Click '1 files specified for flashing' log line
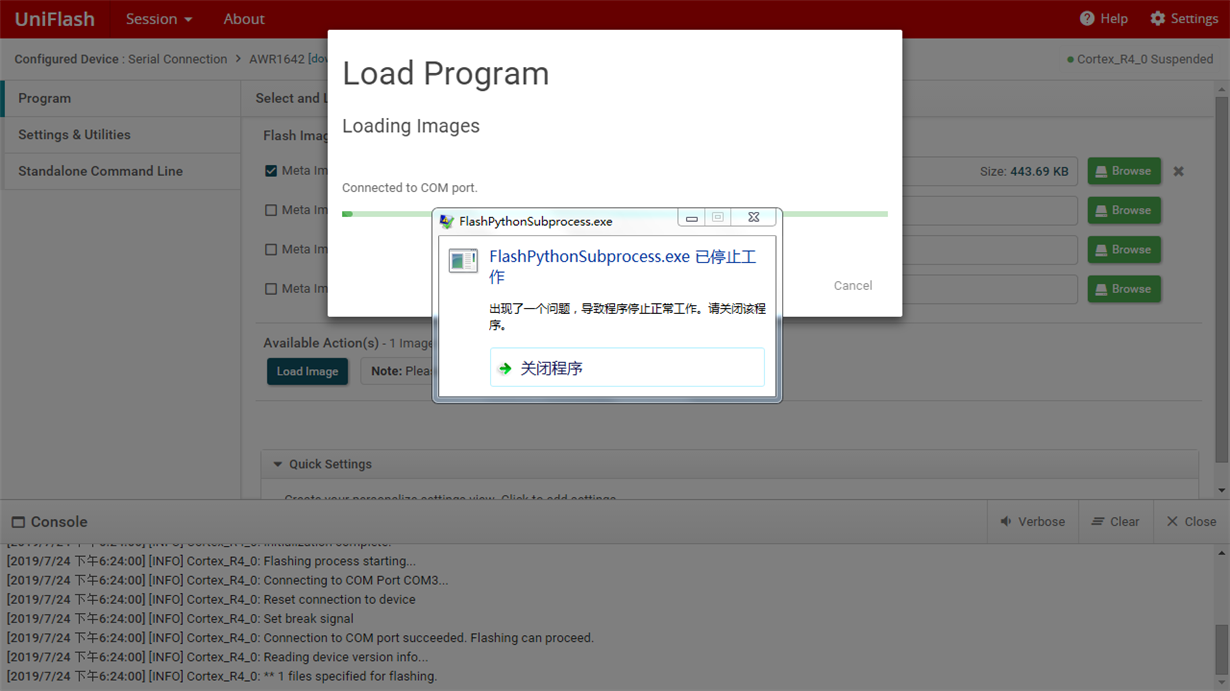 [222, 676]
